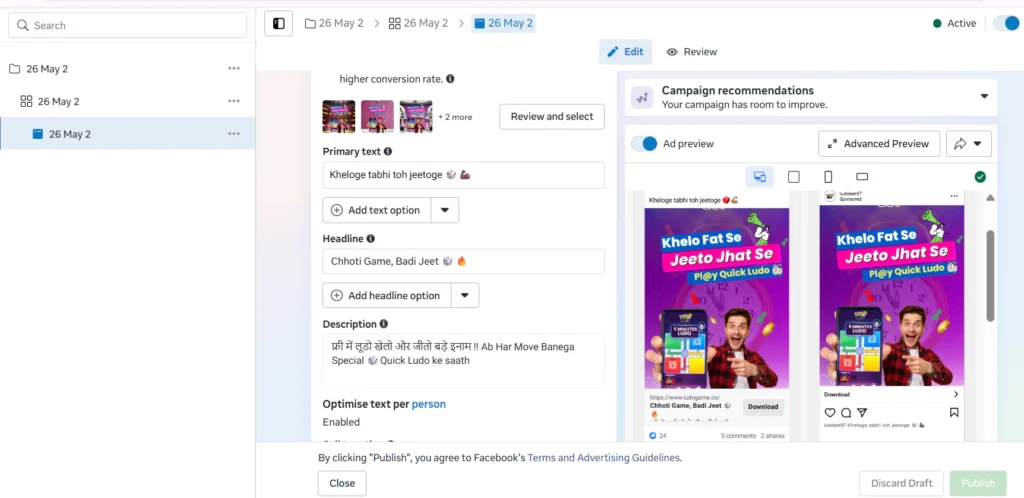
Task: Select the desktop and mobile preview icon
Action: click(760, 177)
